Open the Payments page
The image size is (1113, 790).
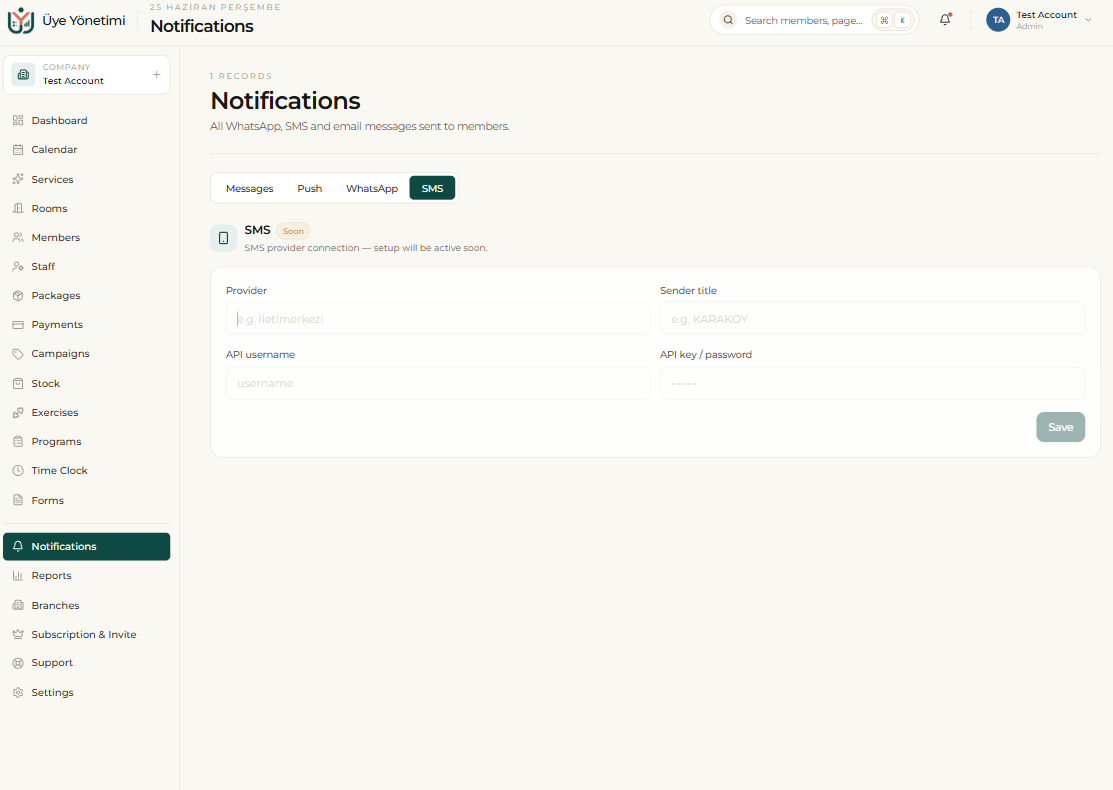87,325
